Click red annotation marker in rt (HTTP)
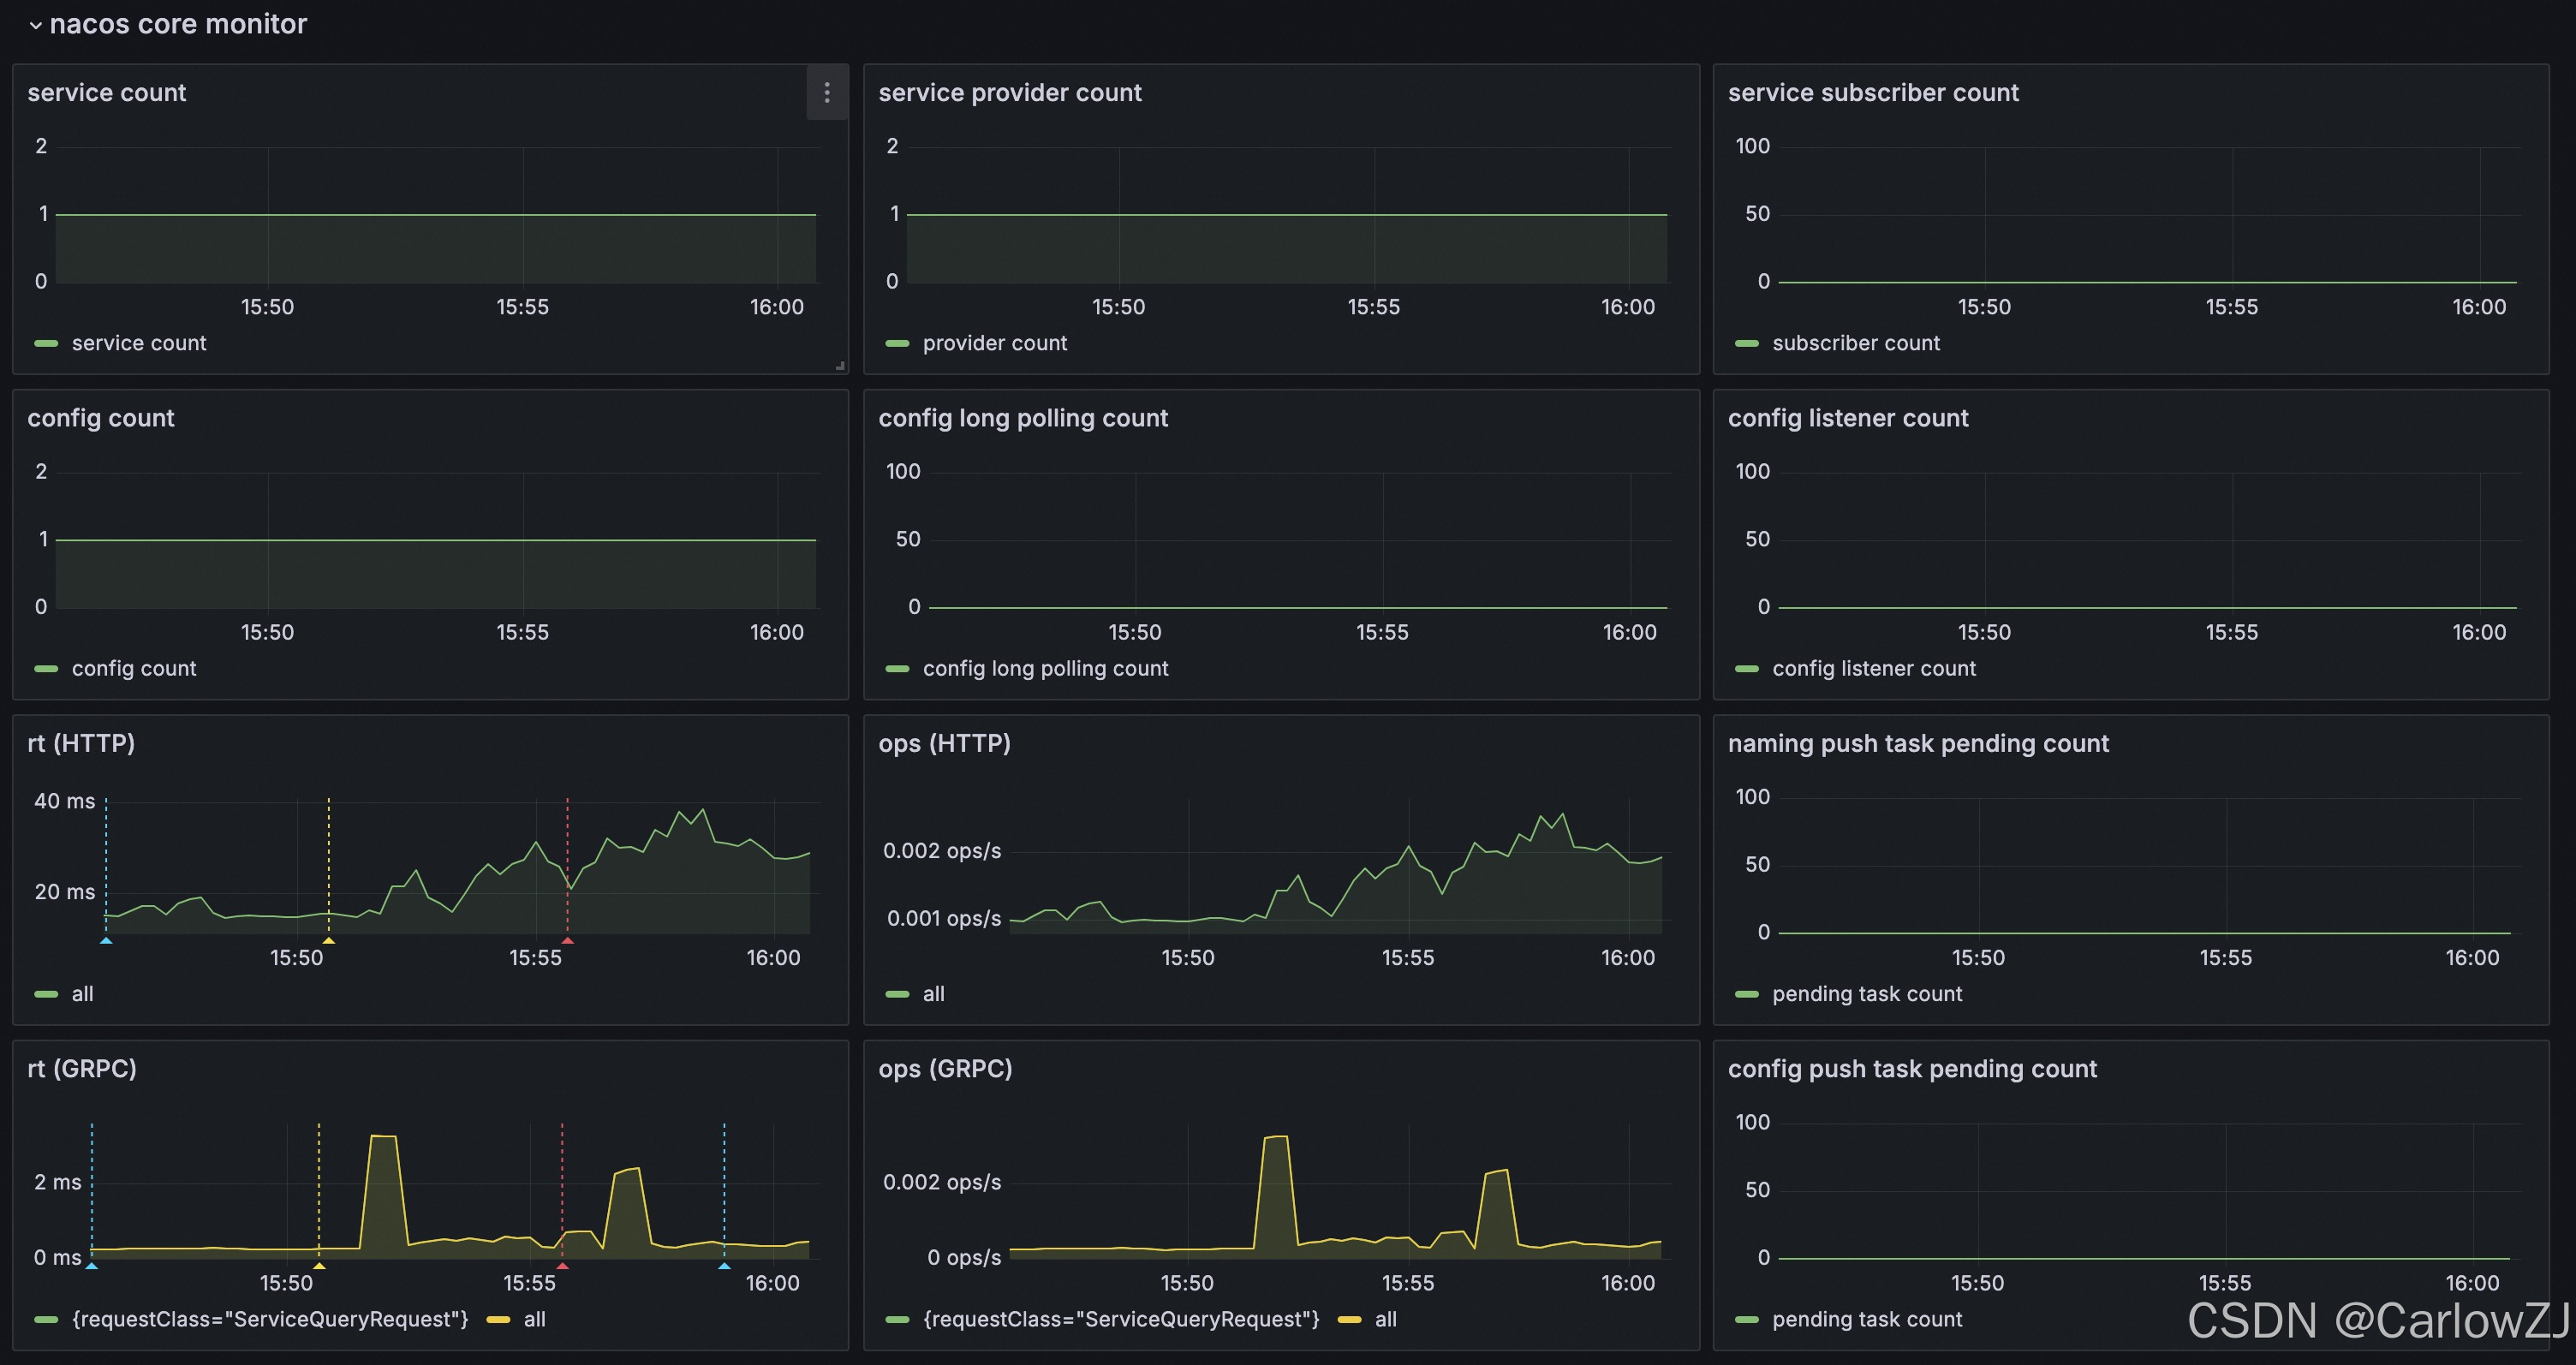Screen dimensions: 2576x1365 [x=567, y=940]
